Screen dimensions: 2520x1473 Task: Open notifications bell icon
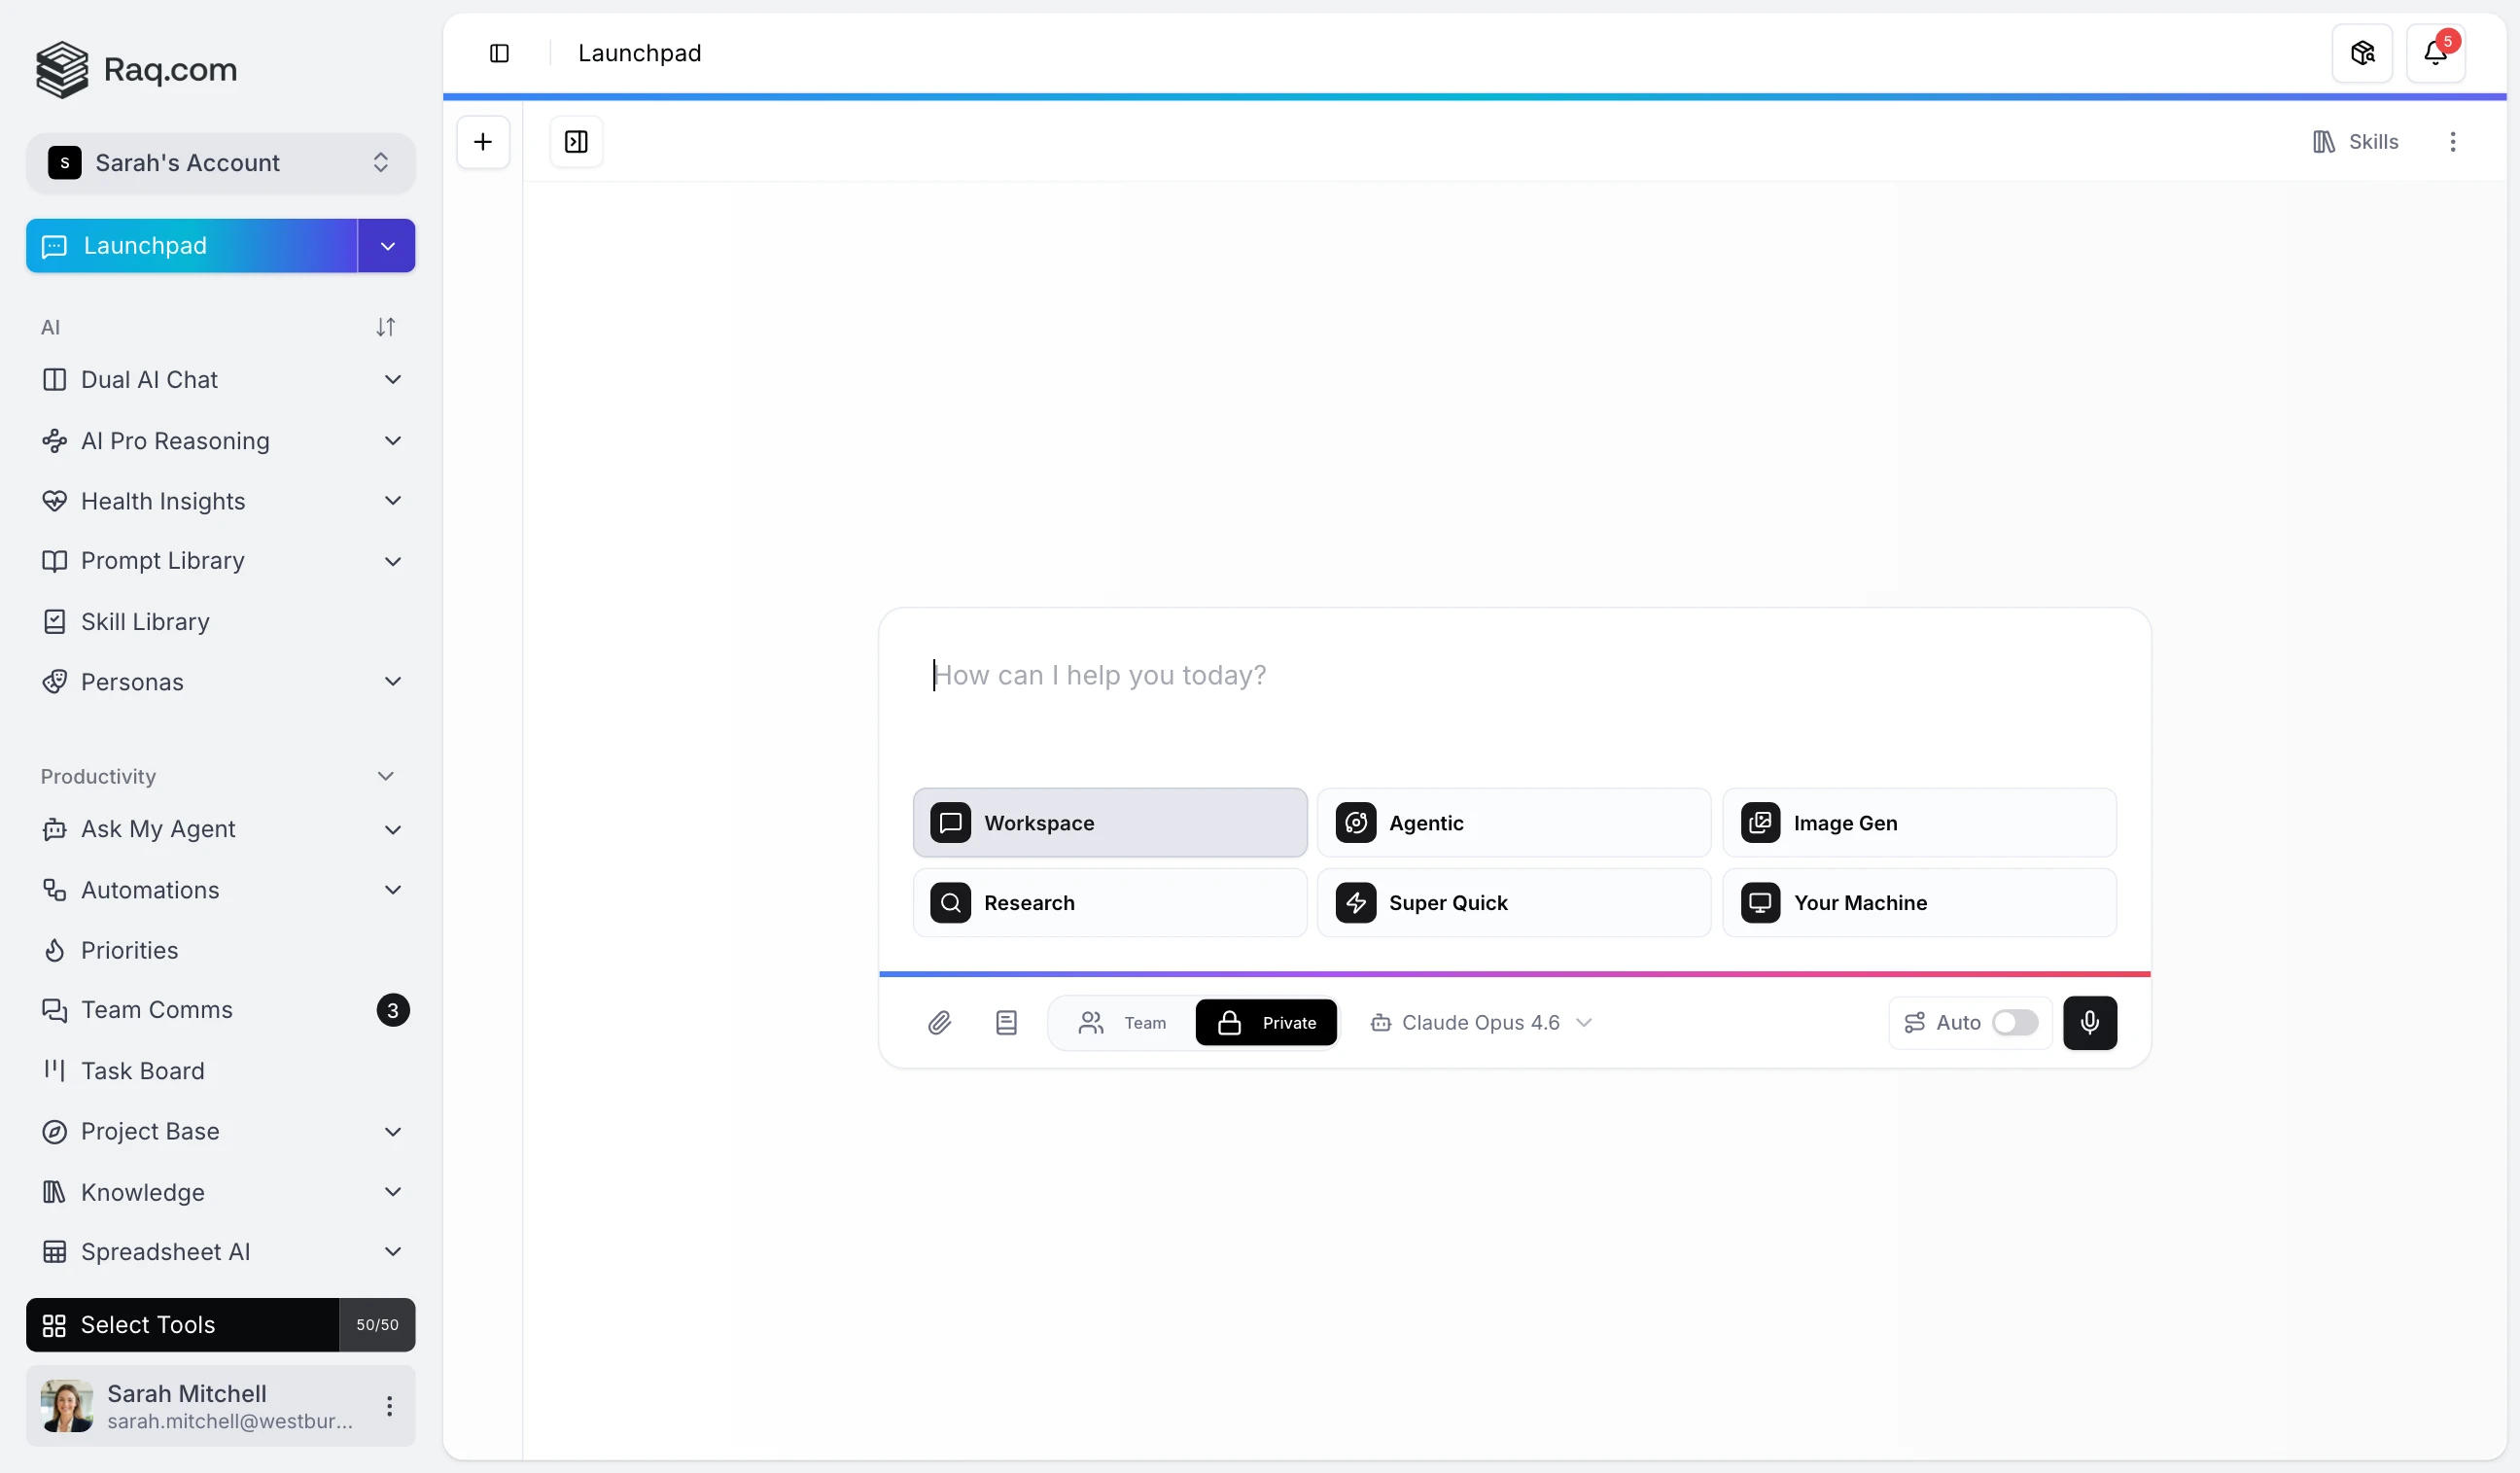pos(2435,53)
